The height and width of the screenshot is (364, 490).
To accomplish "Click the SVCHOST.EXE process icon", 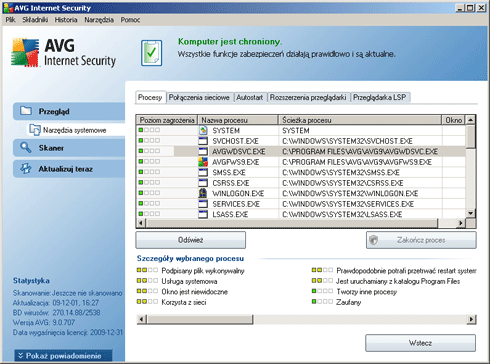I will pos(203,141).
